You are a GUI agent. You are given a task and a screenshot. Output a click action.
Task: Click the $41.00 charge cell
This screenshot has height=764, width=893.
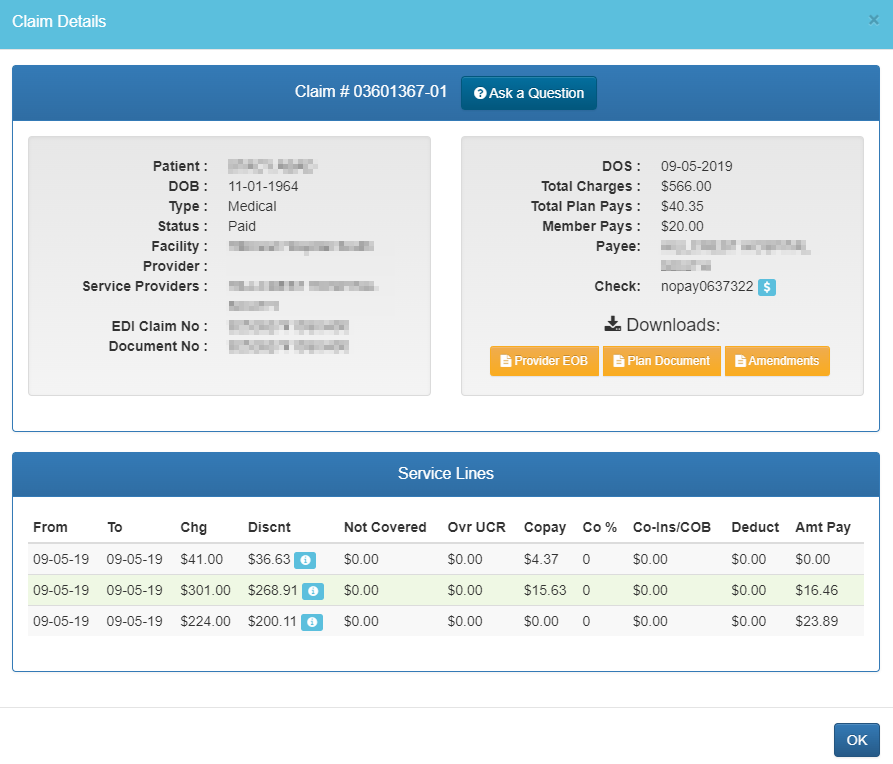click(x=202, y=559)
